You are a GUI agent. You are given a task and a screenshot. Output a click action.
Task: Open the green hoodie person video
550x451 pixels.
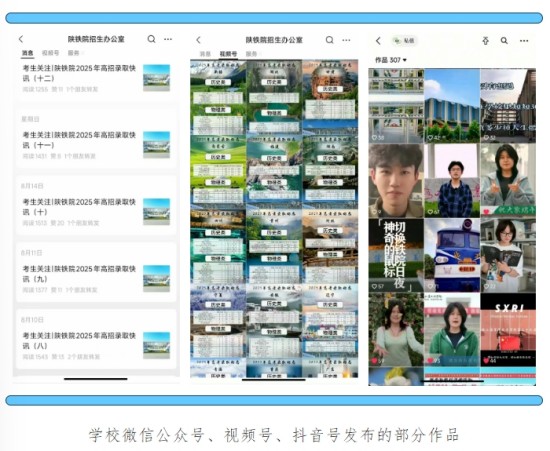tap(452, 330)
